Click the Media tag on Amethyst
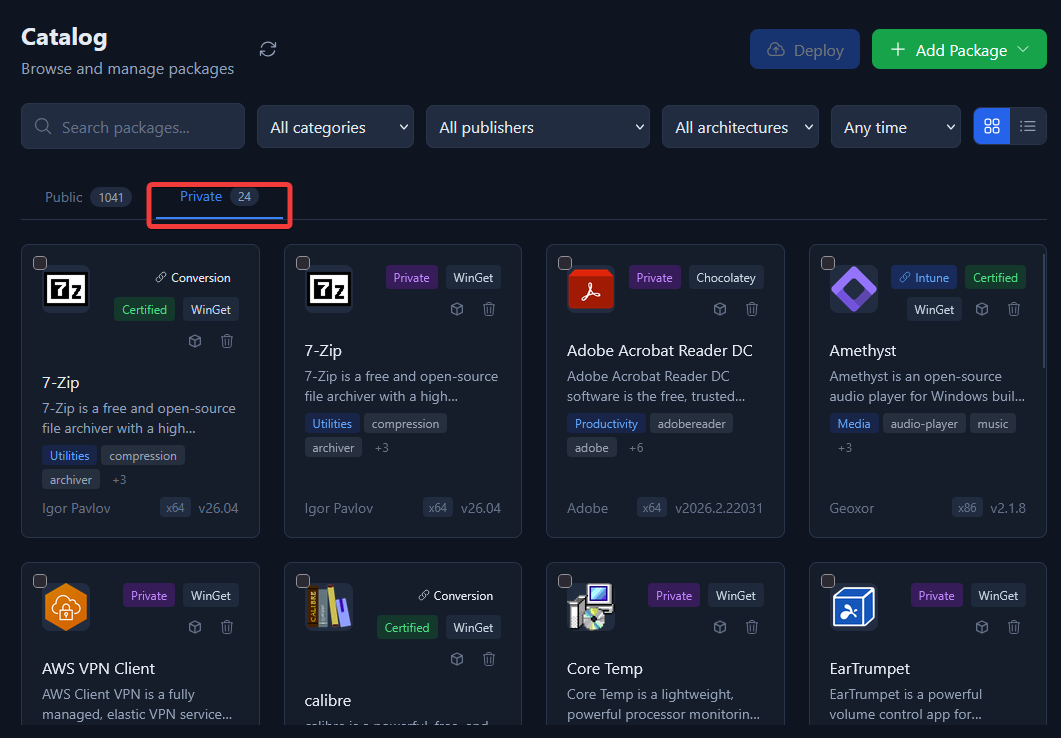 tap(854, 423)
